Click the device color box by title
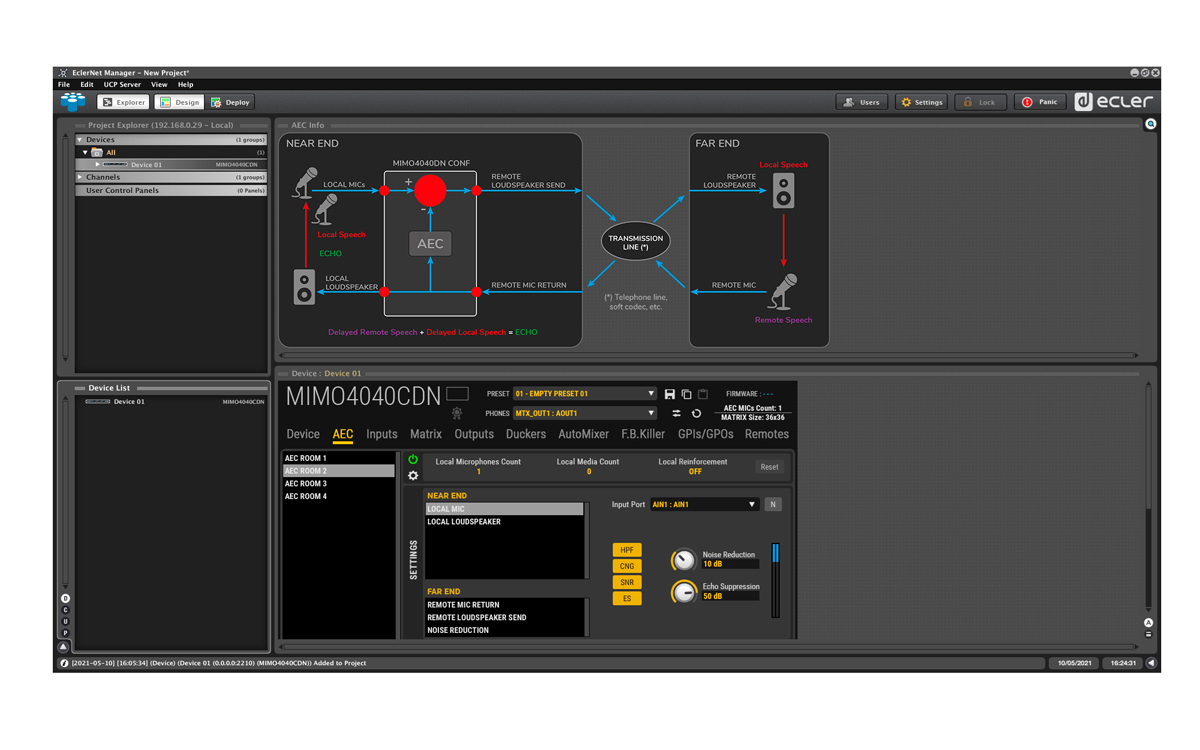Screen dimensions: 1200x750 [x=457, y=394]
